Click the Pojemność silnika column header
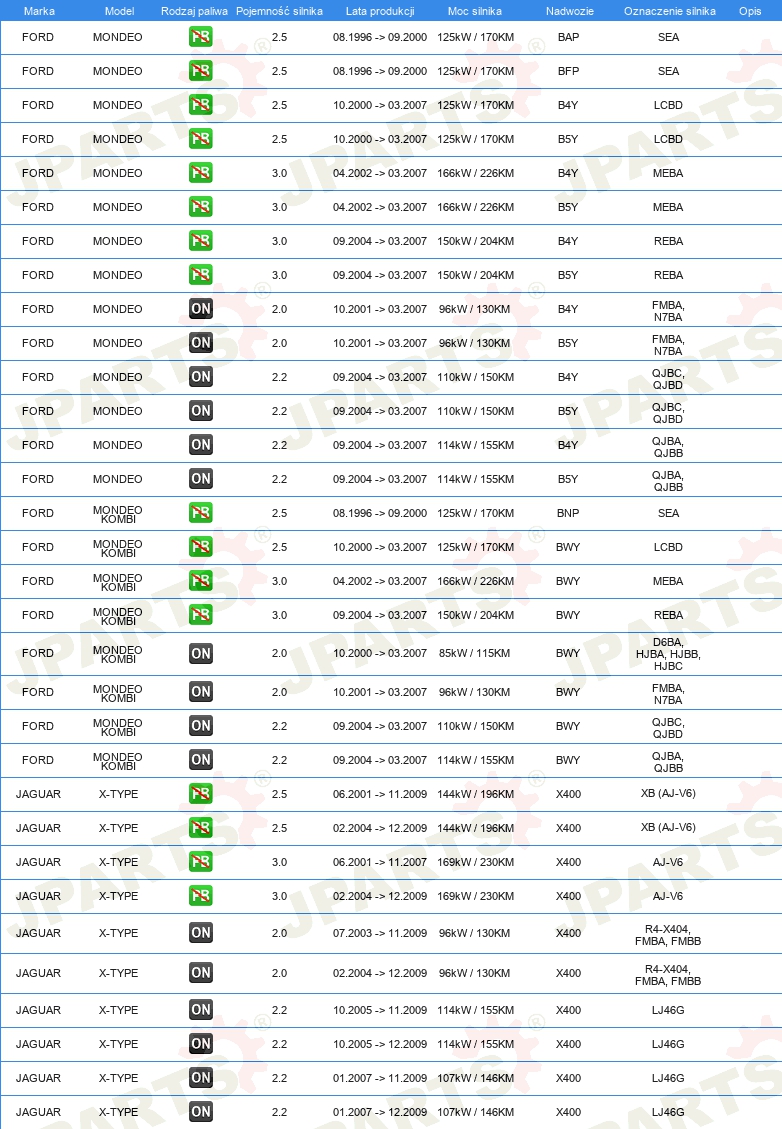 click(279, 11)
